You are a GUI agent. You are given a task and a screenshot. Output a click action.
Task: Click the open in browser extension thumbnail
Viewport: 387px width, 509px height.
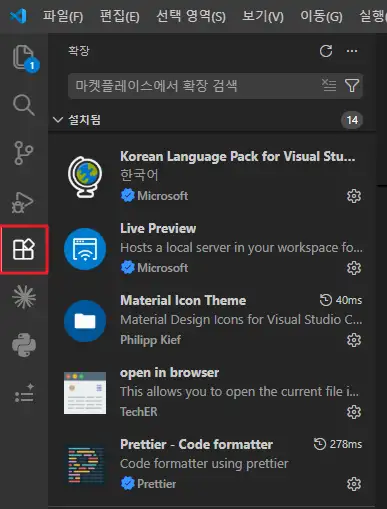point(85,393)
